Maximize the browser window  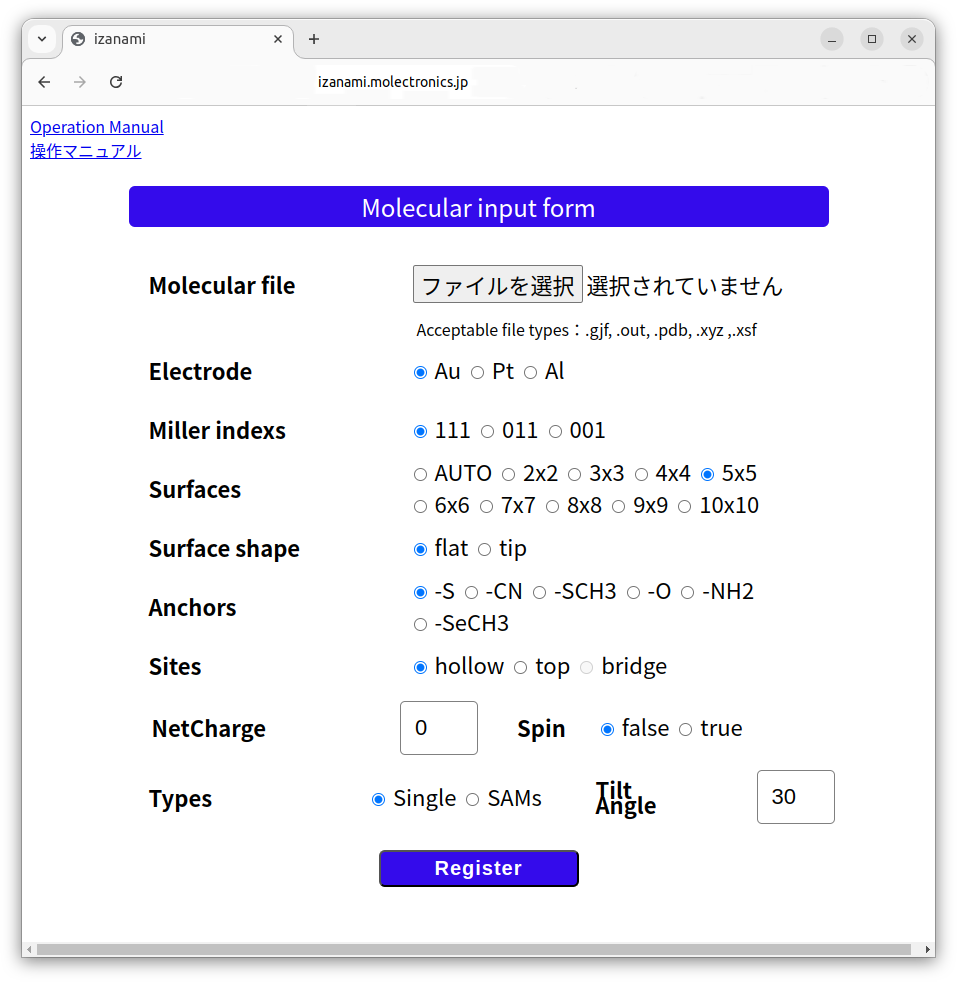click(872, 39)
